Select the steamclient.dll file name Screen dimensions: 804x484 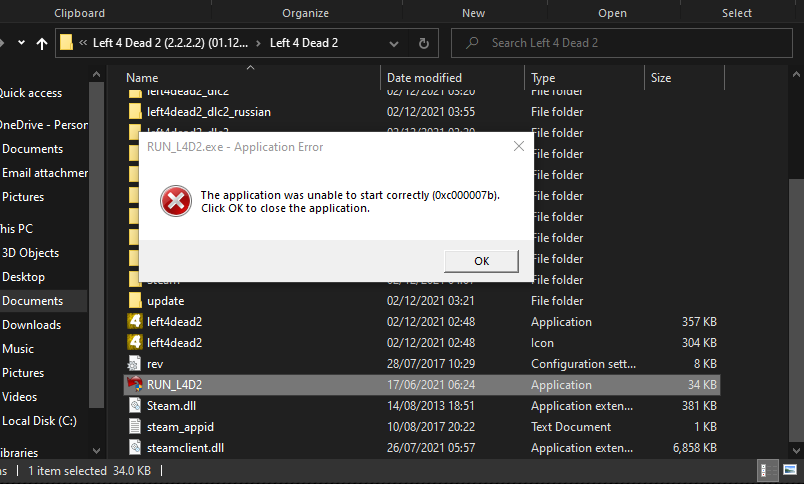pyautogui.click(x=185, y=448)
